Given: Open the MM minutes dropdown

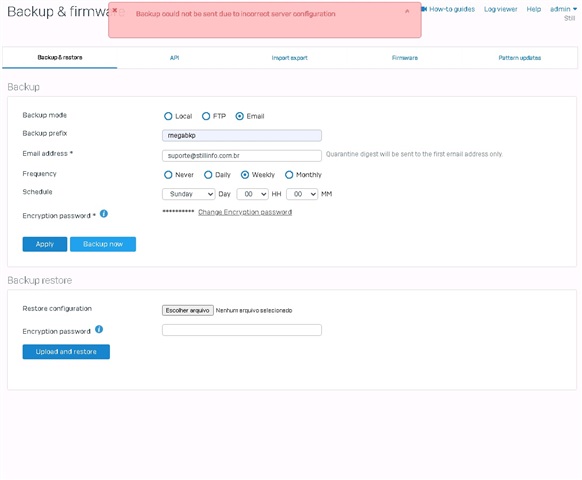Looking at the screenshot, I should pyautogui.click(x=302, y=194).
